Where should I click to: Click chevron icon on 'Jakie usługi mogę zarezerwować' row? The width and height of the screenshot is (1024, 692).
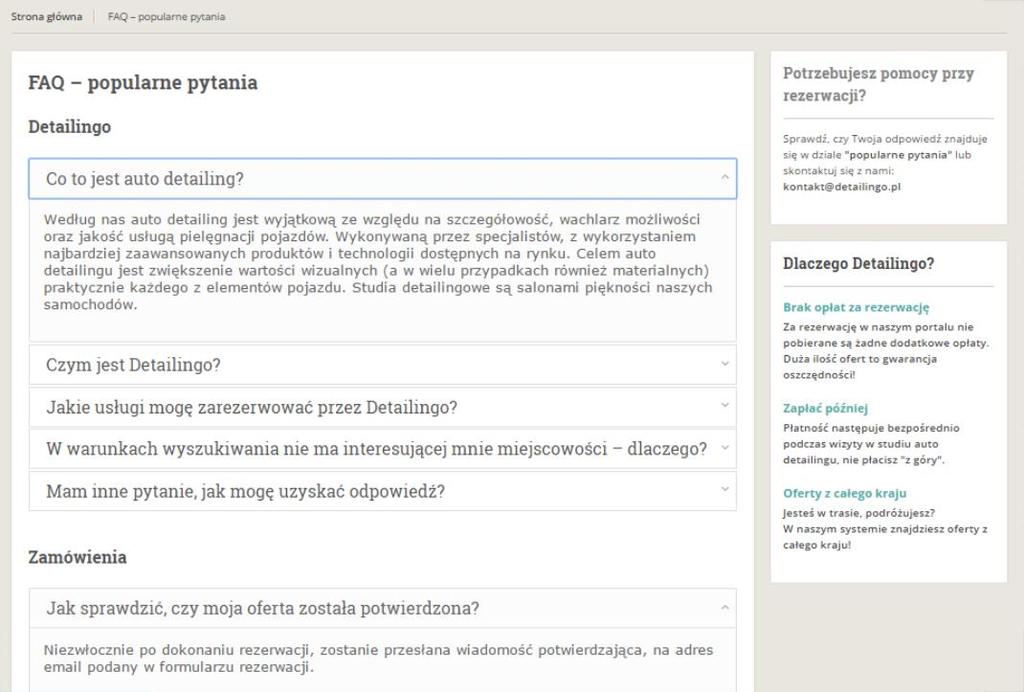724,405
